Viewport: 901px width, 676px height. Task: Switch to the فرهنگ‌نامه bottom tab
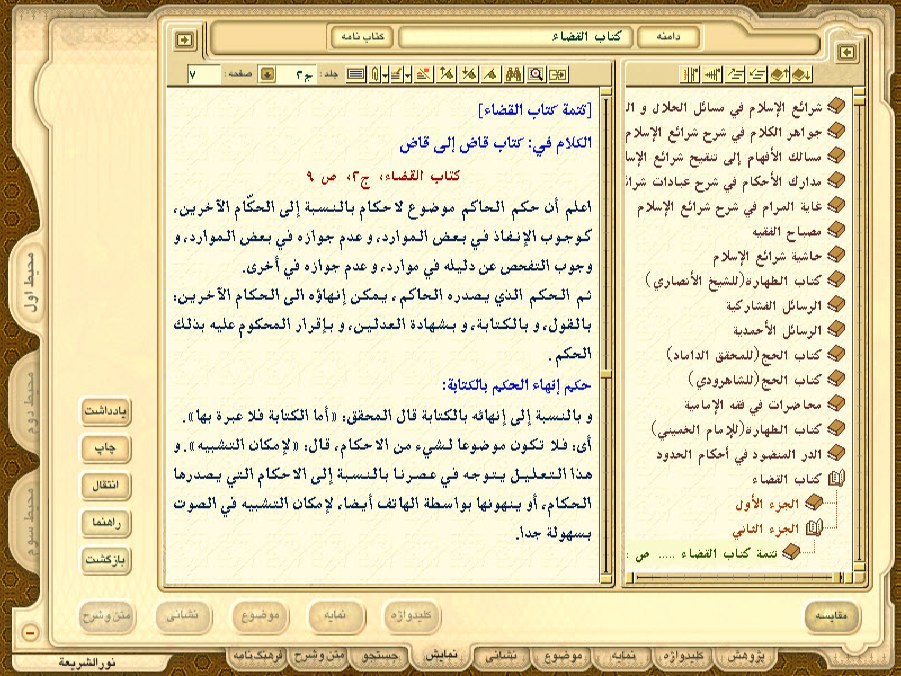coord(256,655)
